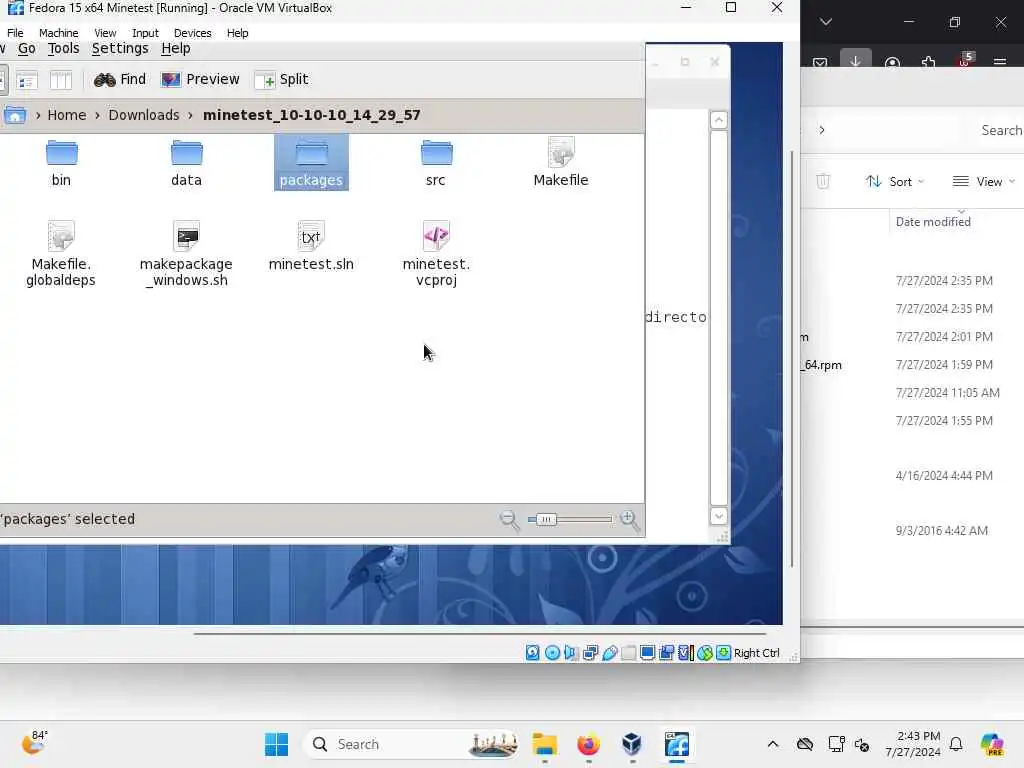Click Date modified column header
This screenshot has height=768, width=1024.
click(x=933, y=222)
